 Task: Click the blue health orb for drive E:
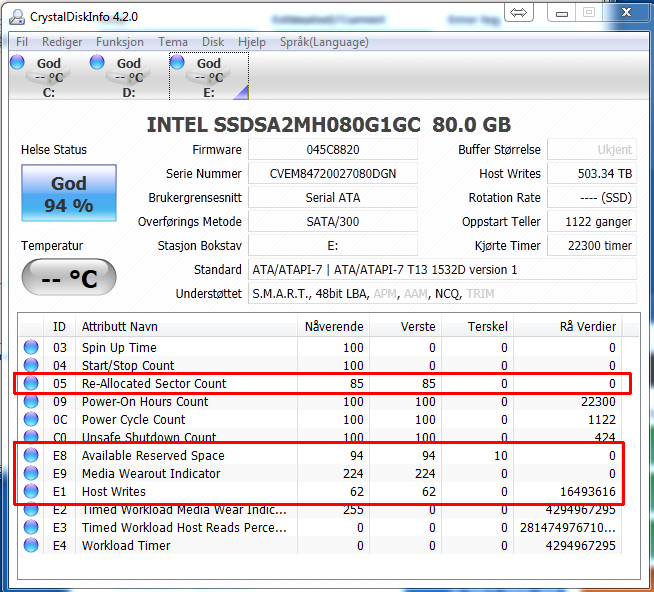pyautogui.click(x=177, y=62)
